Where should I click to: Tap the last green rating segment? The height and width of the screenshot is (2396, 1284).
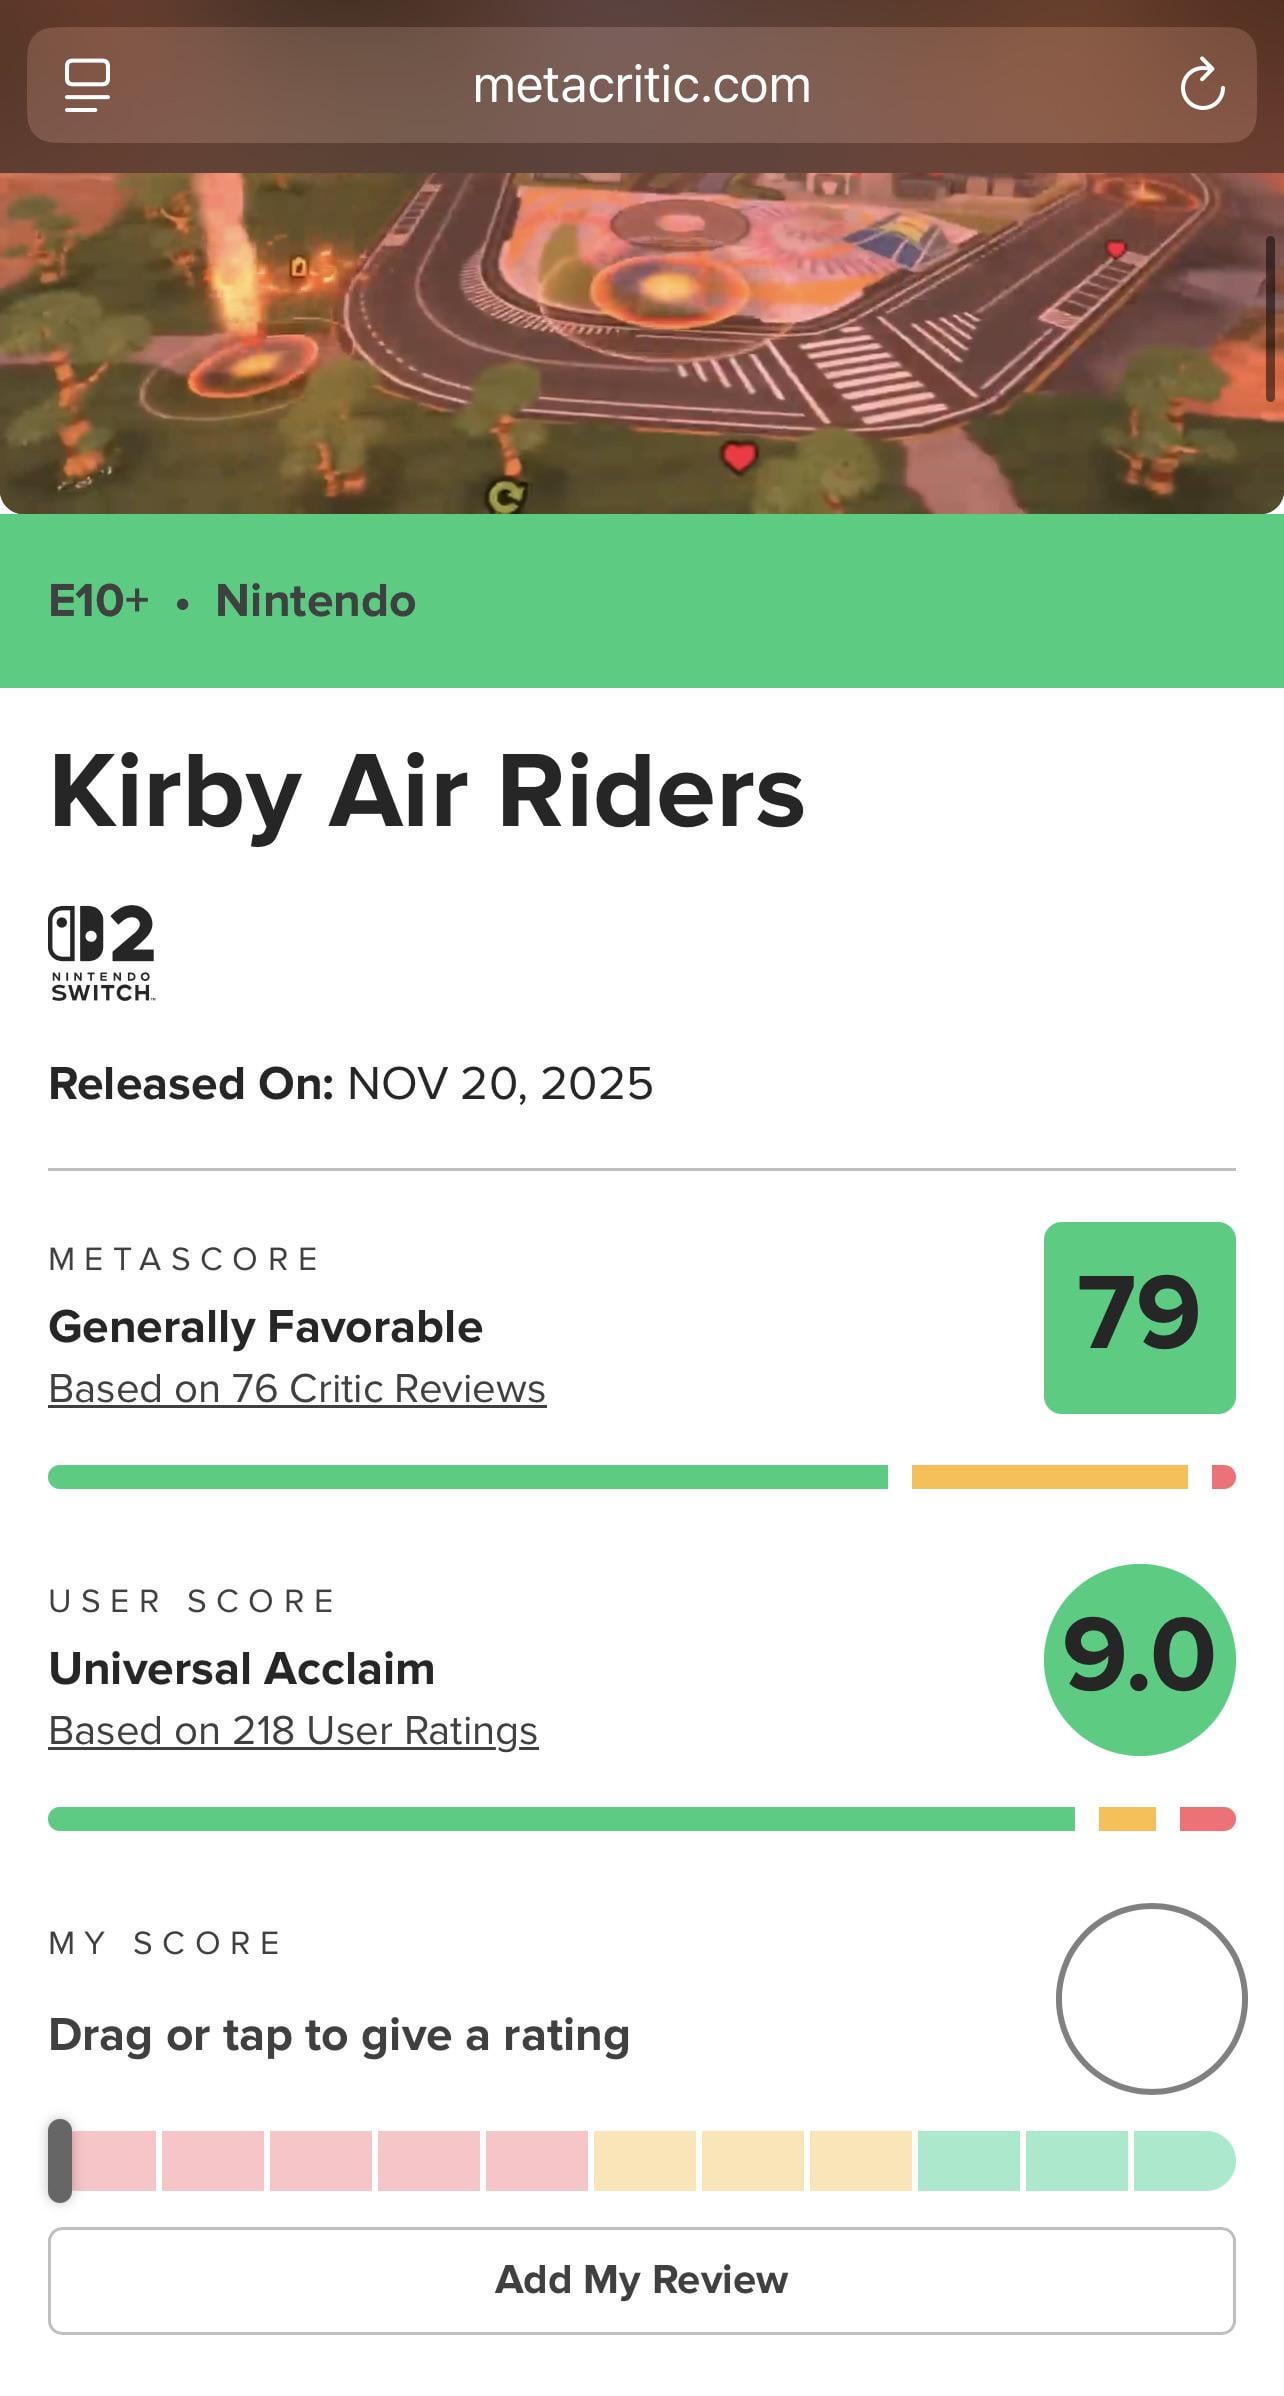[x=1185, y=2160]
